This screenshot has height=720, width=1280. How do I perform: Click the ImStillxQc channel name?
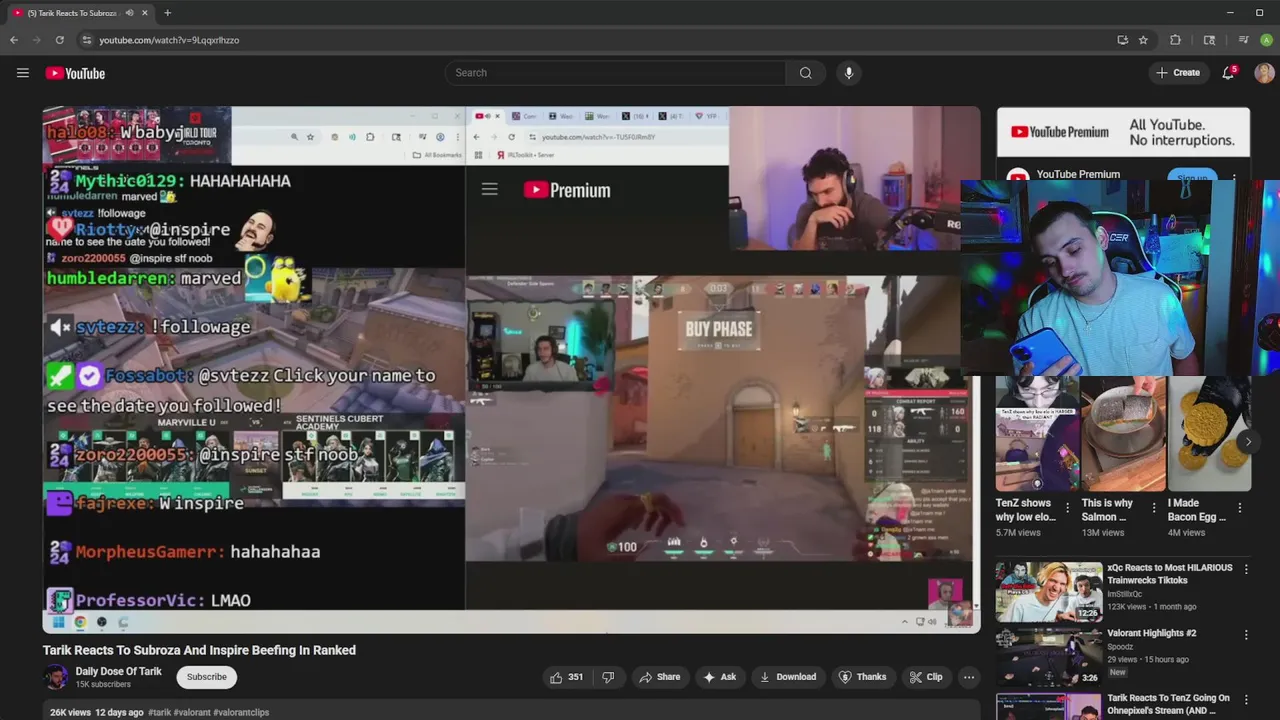[1131, 594]
